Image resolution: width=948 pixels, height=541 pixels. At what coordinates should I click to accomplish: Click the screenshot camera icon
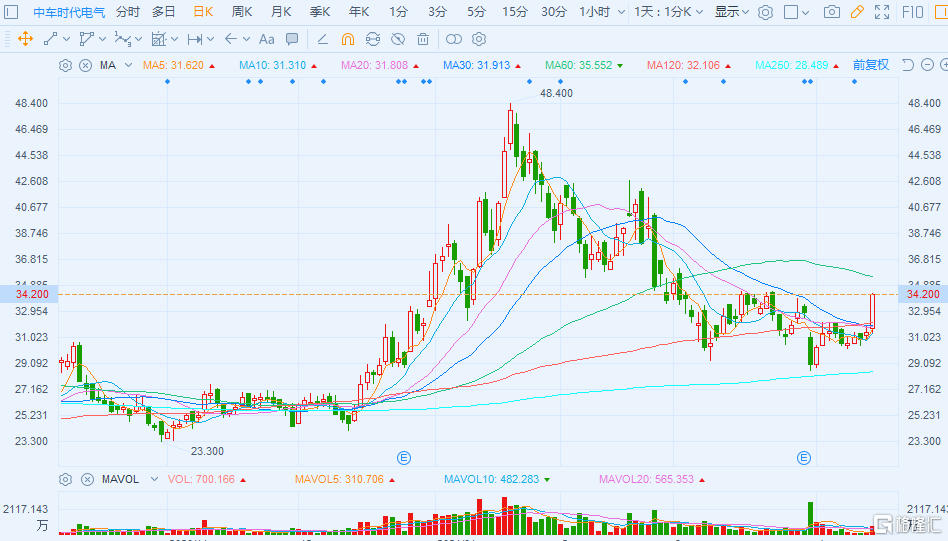click(831, 12)
